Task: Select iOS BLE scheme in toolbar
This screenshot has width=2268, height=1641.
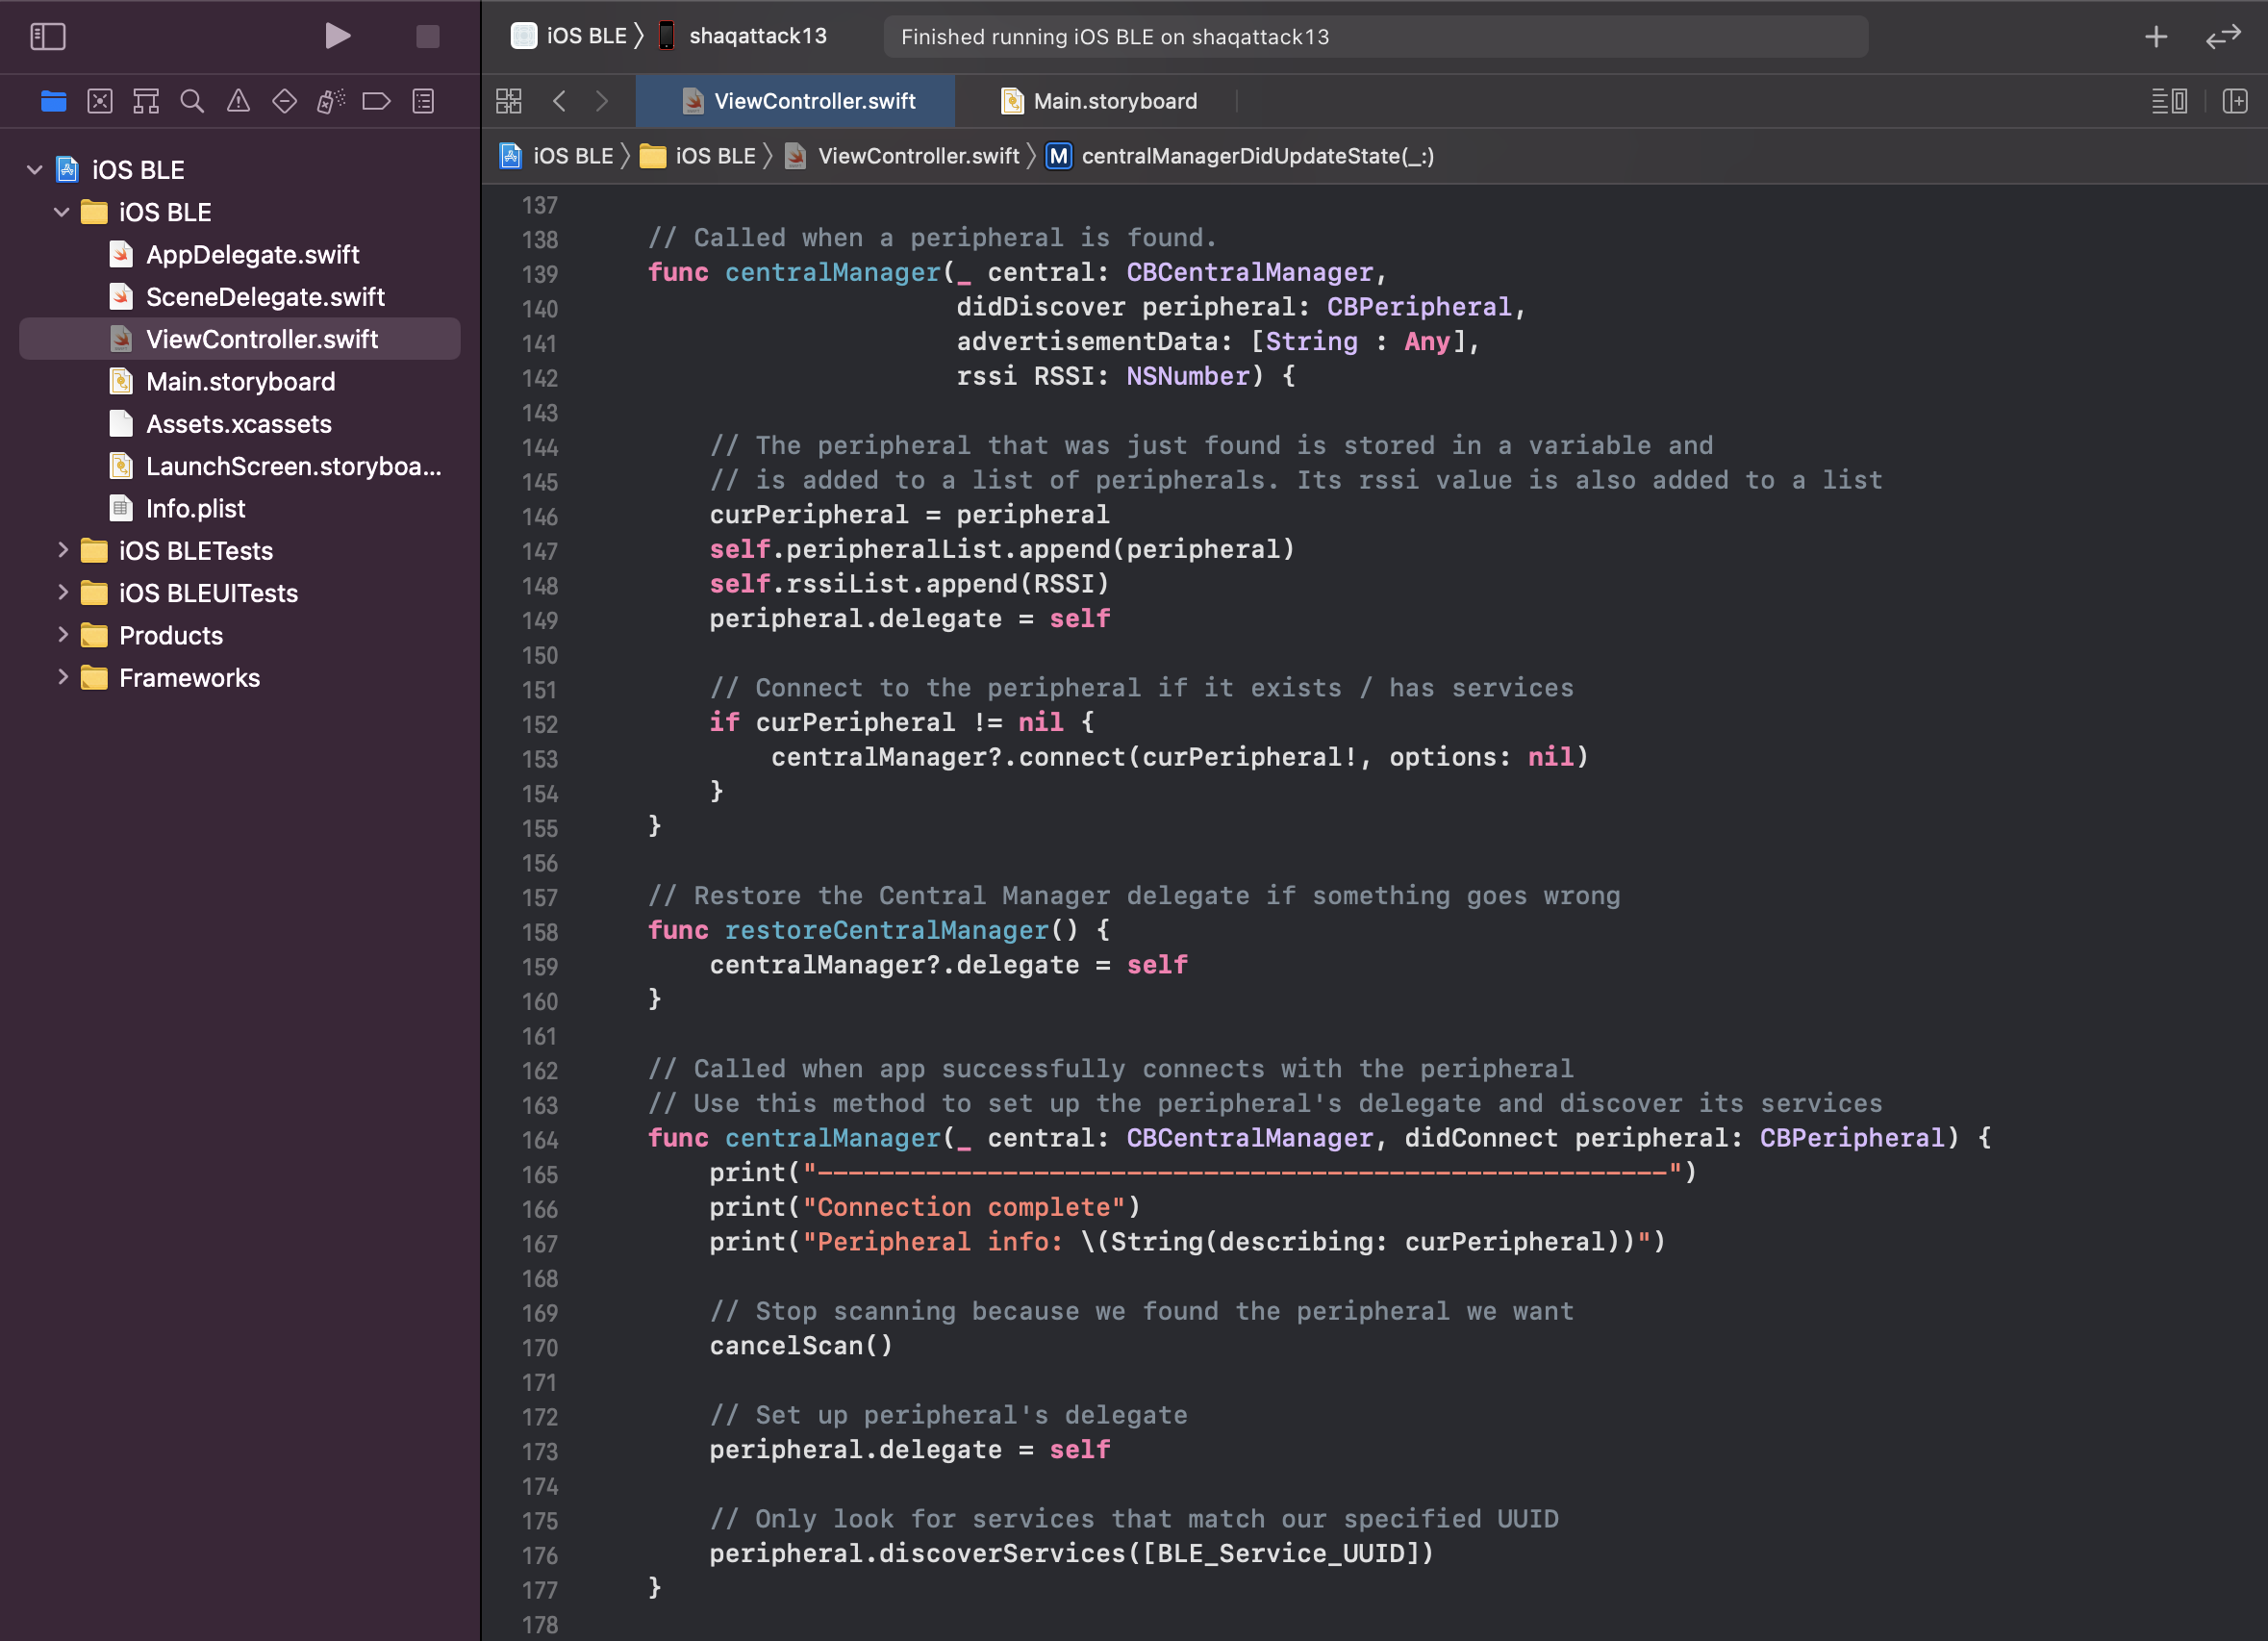Action: 568,36
